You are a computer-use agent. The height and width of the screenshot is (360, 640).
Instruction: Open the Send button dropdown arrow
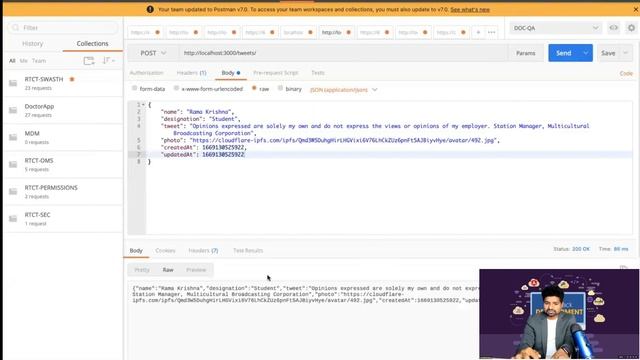(586, 53)
